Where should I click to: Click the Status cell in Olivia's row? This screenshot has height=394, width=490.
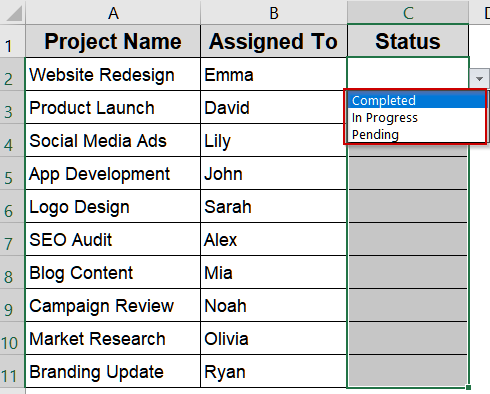[x=408, y=338]
